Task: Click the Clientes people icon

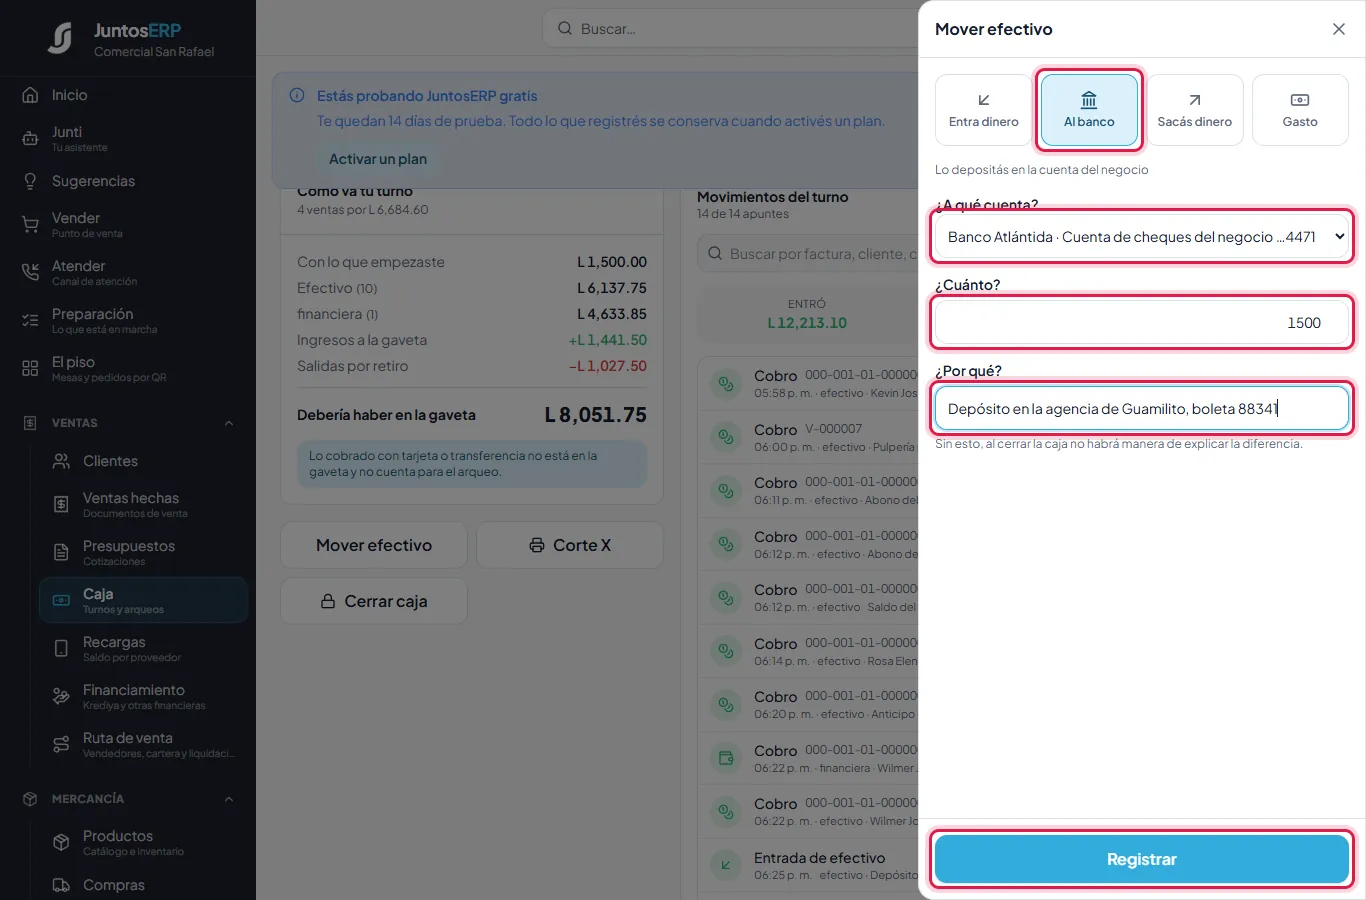Action: pos(61,461)
